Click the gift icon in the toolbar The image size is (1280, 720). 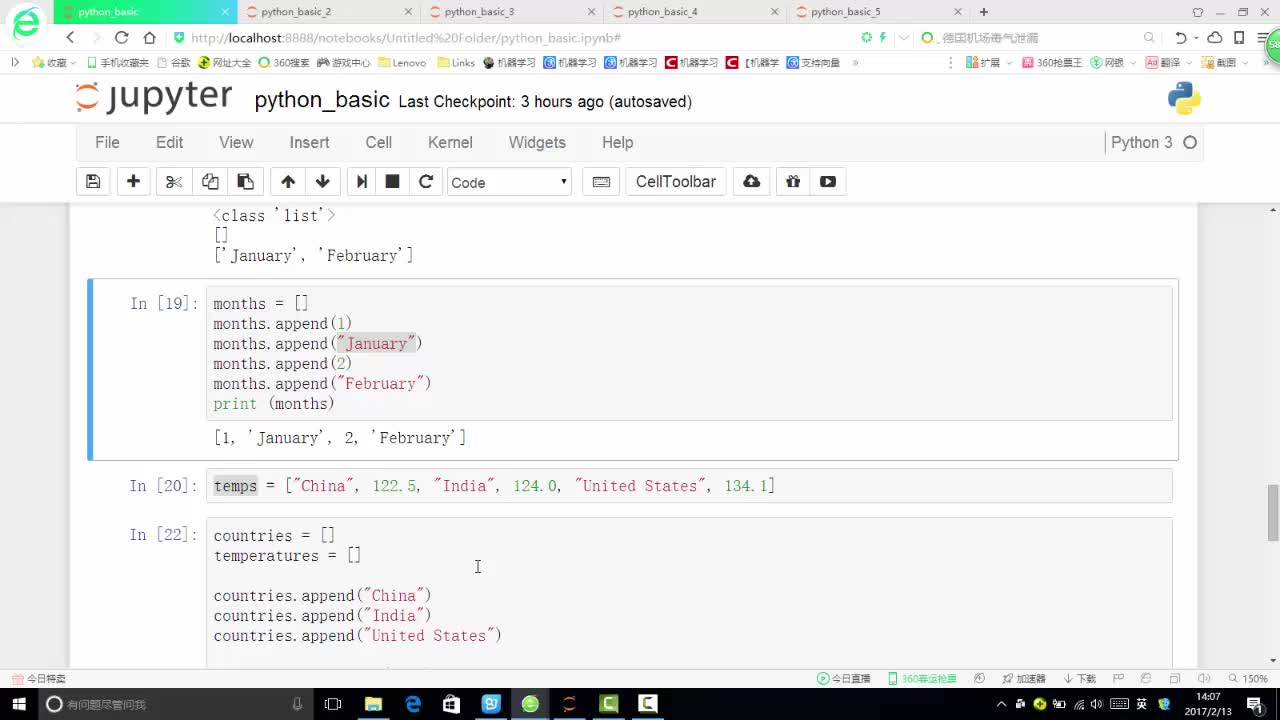[793, 182]
